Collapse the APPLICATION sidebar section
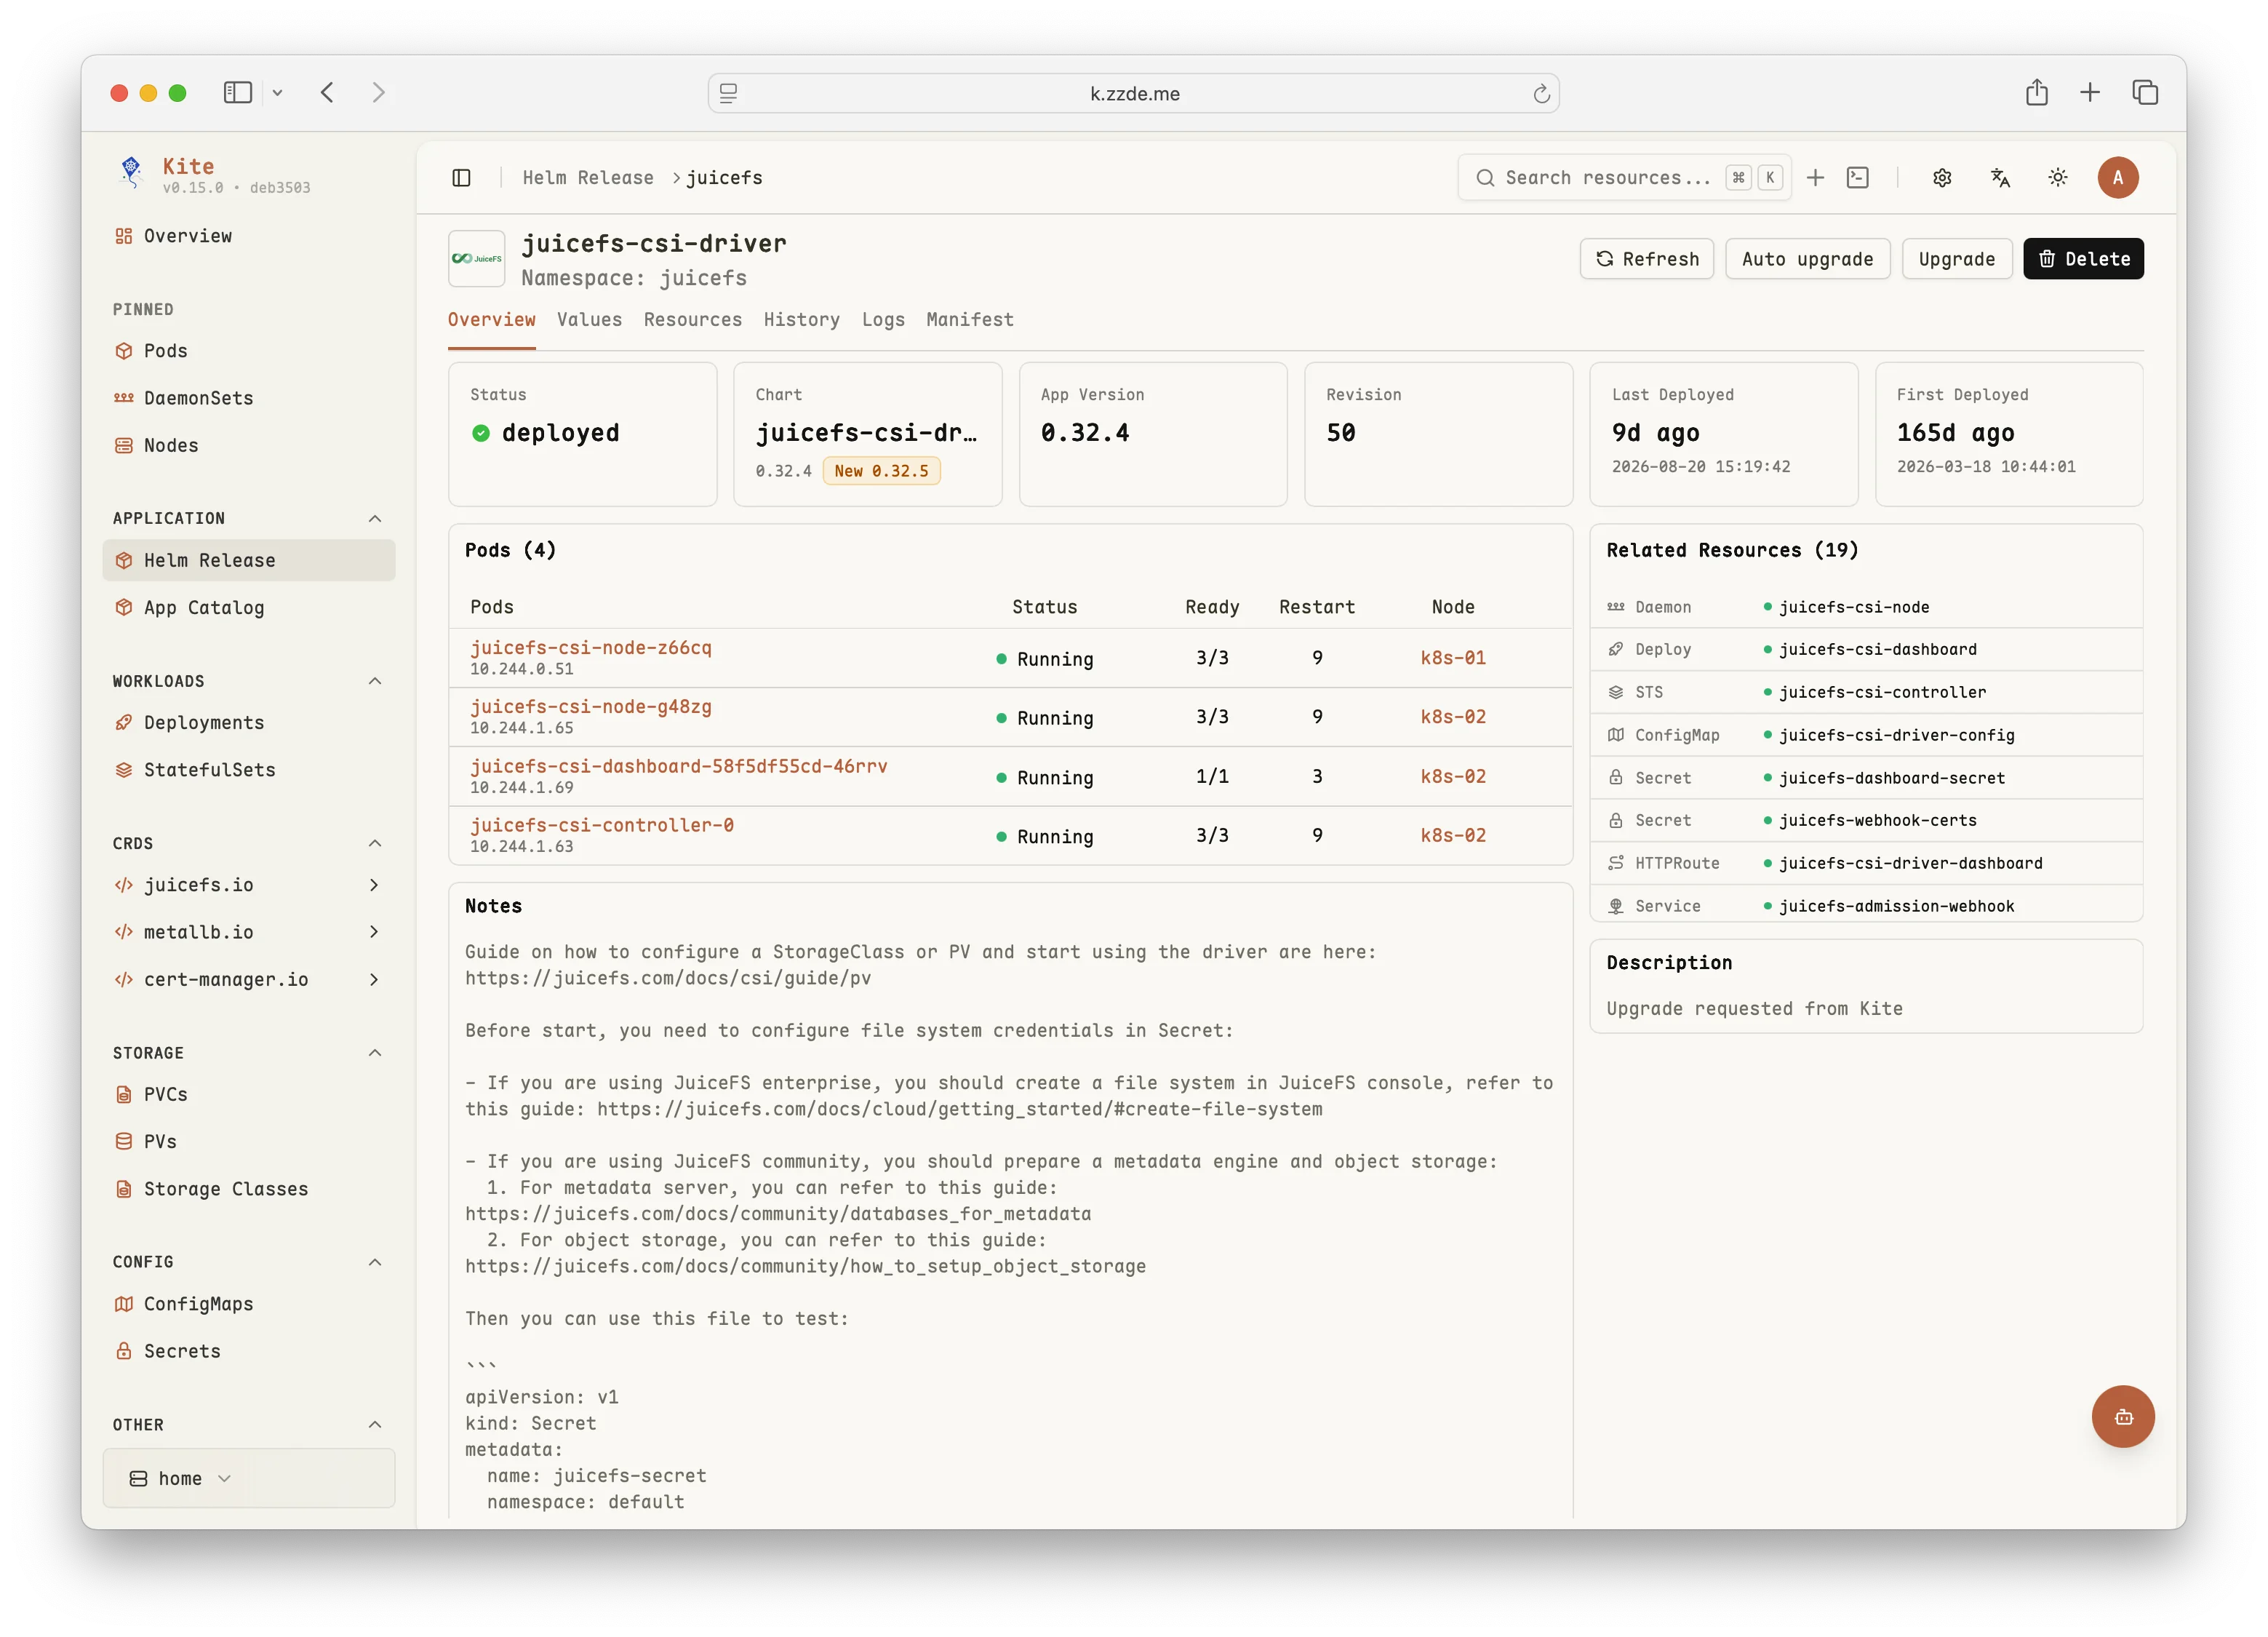The width and height of the screenshot is (2268, 1637). (x=375, y=518)
